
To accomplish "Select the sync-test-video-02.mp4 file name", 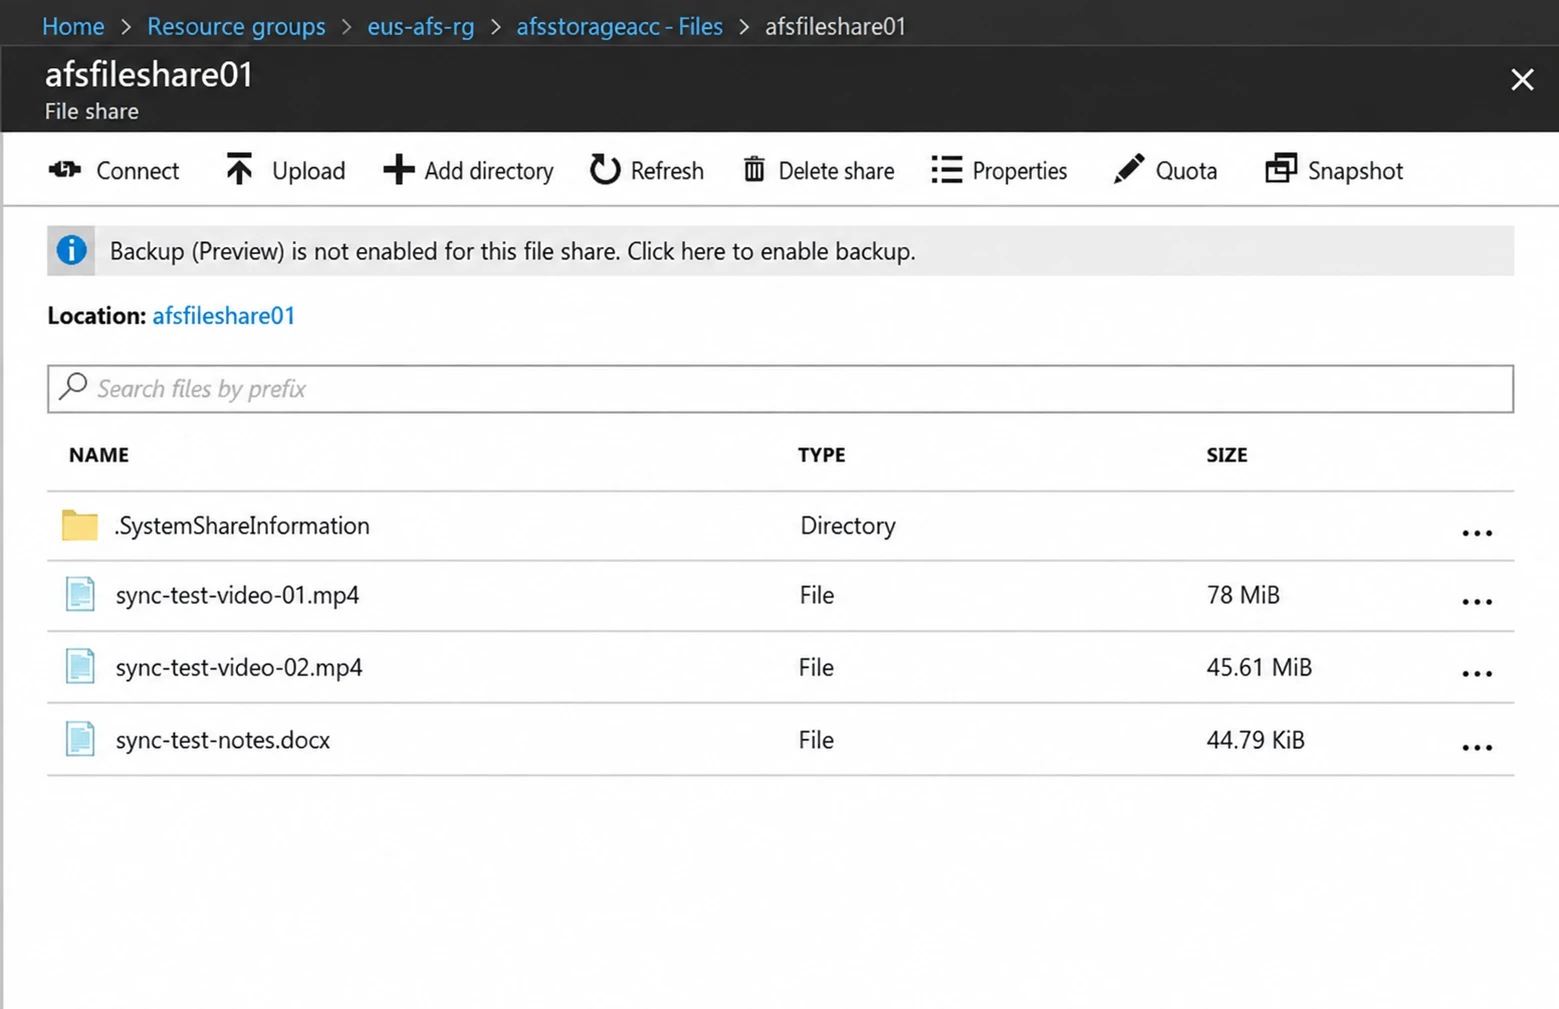I will point(239,667).
